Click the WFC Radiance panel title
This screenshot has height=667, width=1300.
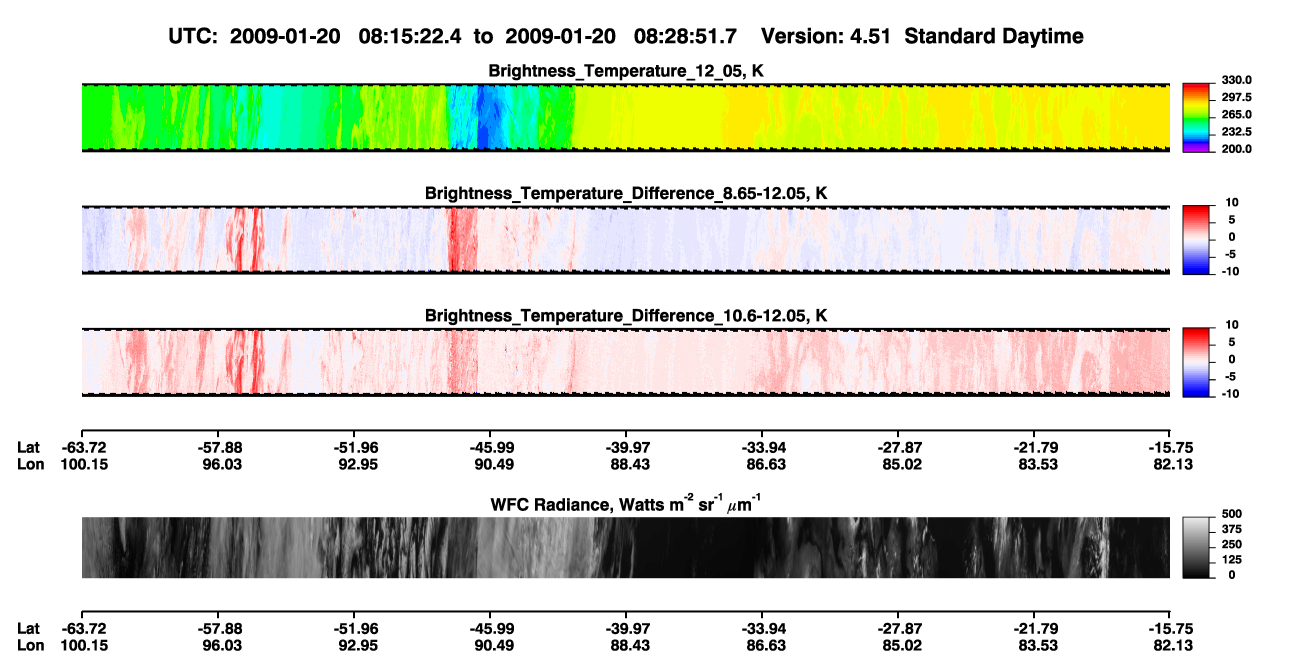(626, 503)
